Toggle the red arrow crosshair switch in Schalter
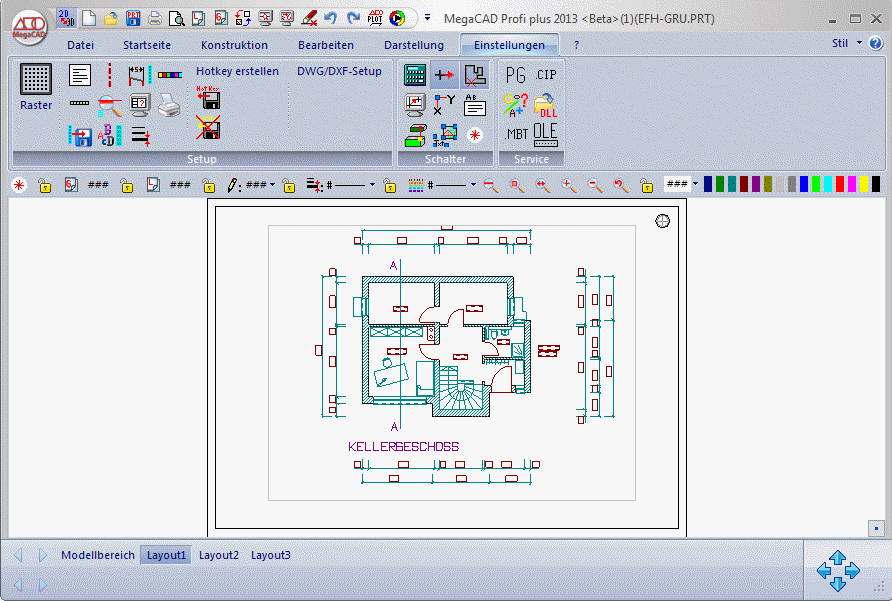This screenshot has width=892, height=601. [x=444, y=75]
